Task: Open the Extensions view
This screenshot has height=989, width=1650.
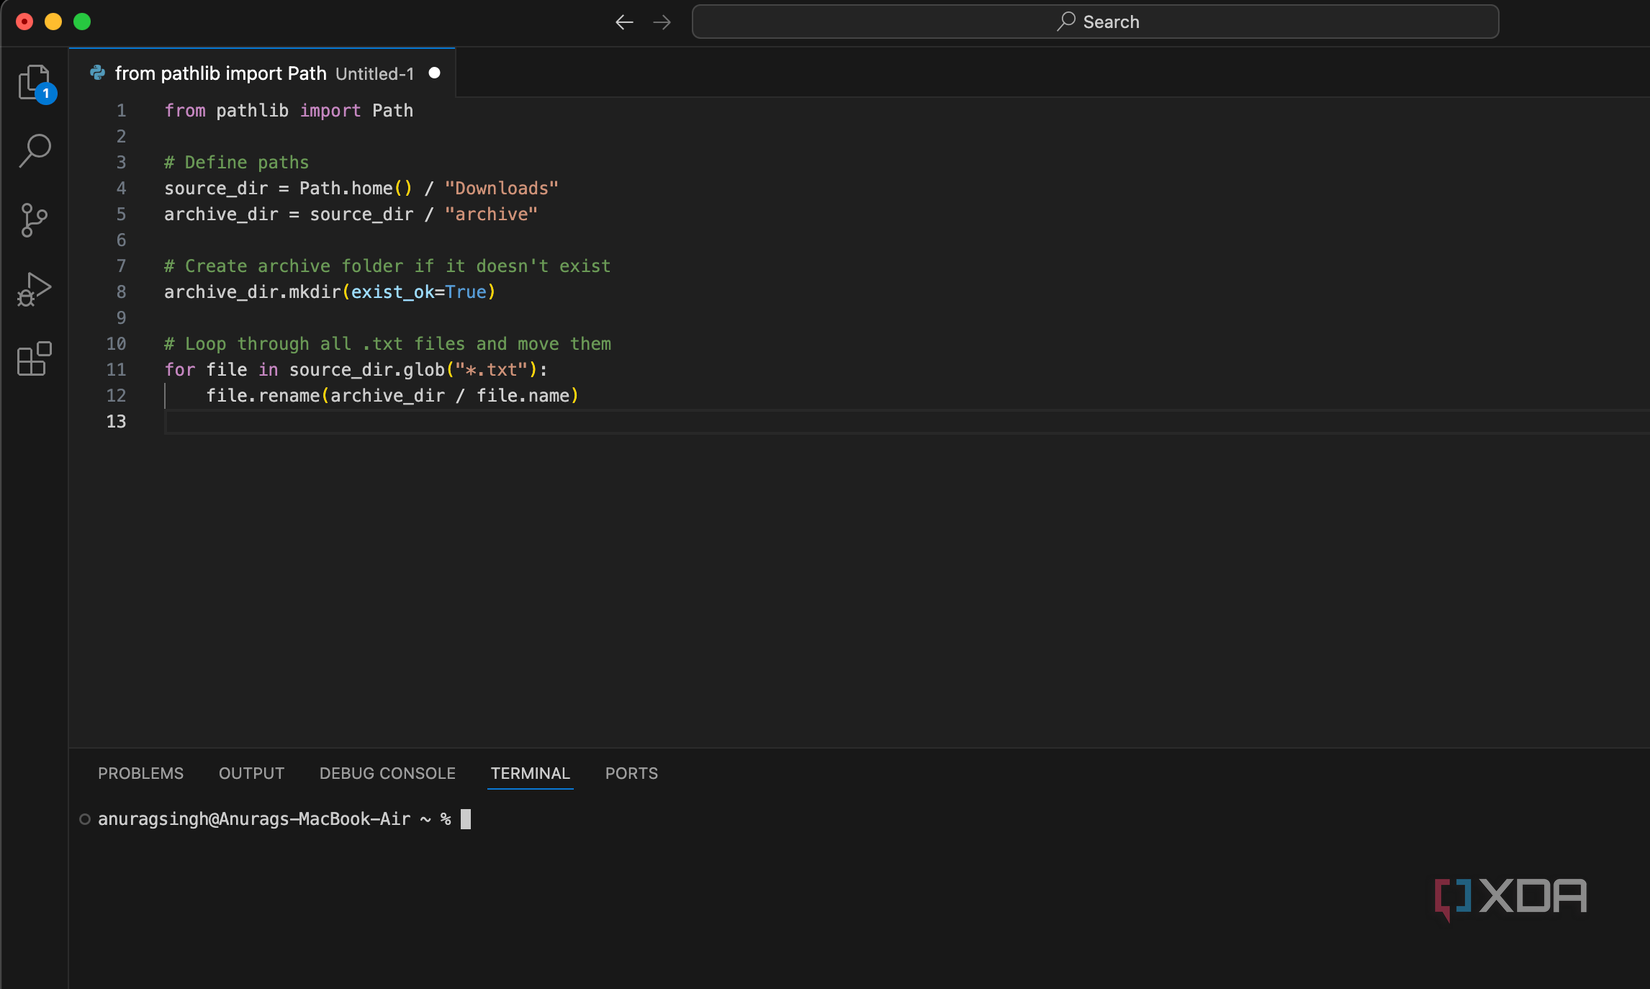Action: tap(34, 358)
